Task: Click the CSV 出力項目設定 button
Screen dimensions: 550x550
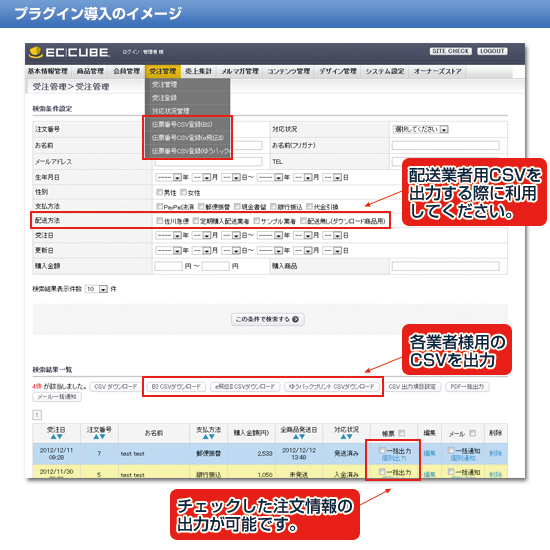Action: [412, 387]
